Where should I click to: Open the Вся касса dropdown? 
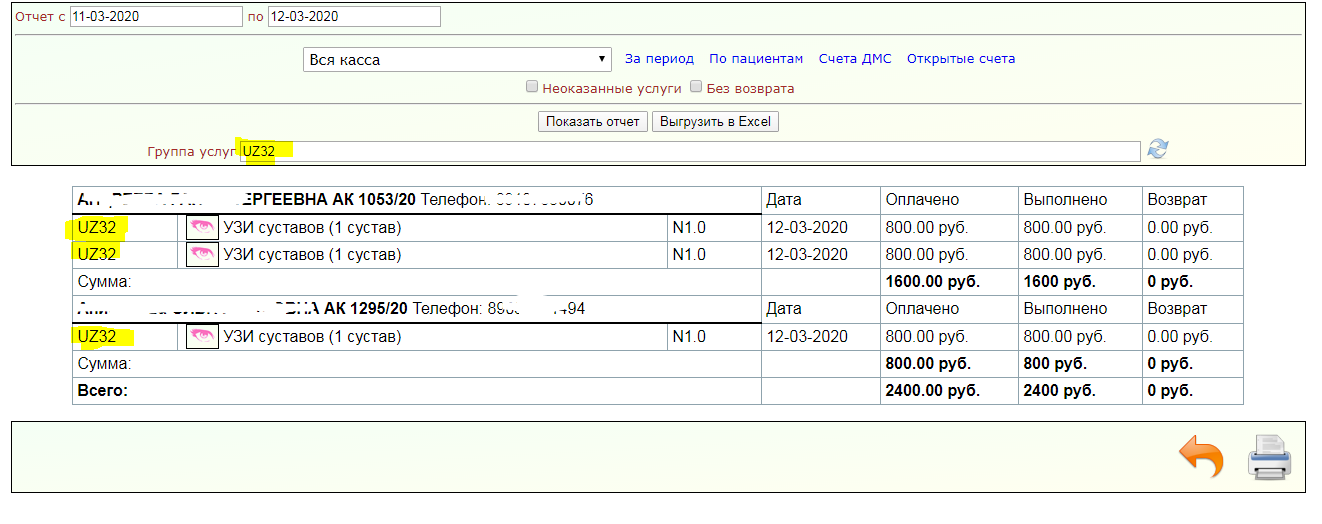click(x=457, y=60)
